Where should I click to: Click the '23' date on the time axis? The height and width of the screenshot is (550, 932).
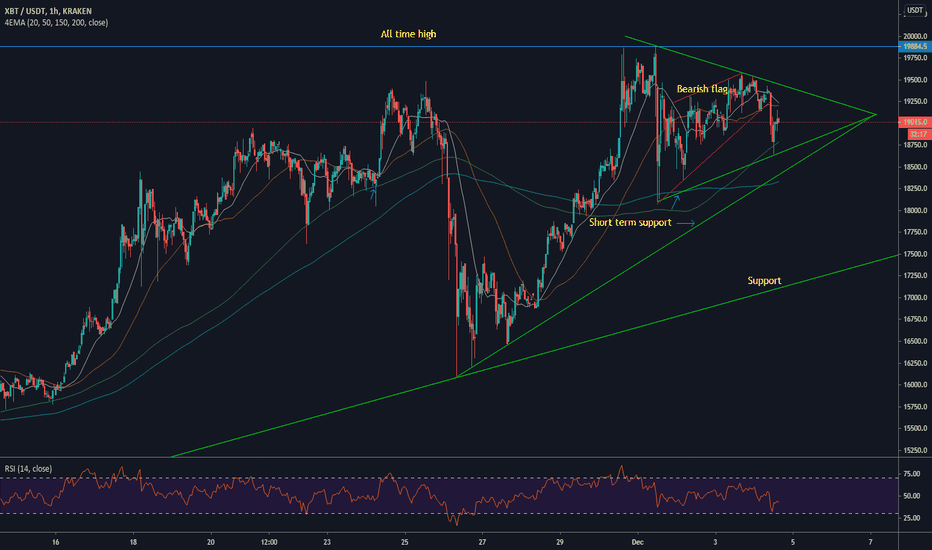327,542
